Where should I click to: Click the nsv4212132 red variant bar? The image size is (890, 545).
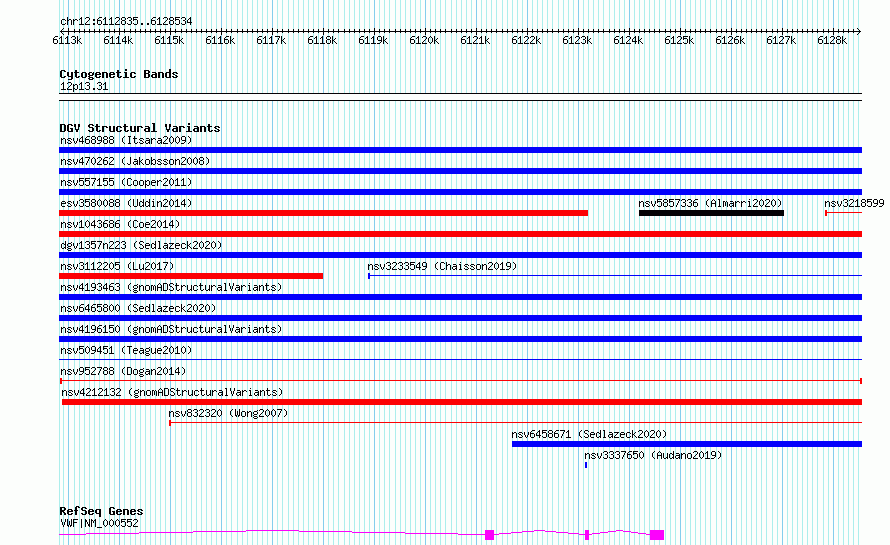[462, 402]
